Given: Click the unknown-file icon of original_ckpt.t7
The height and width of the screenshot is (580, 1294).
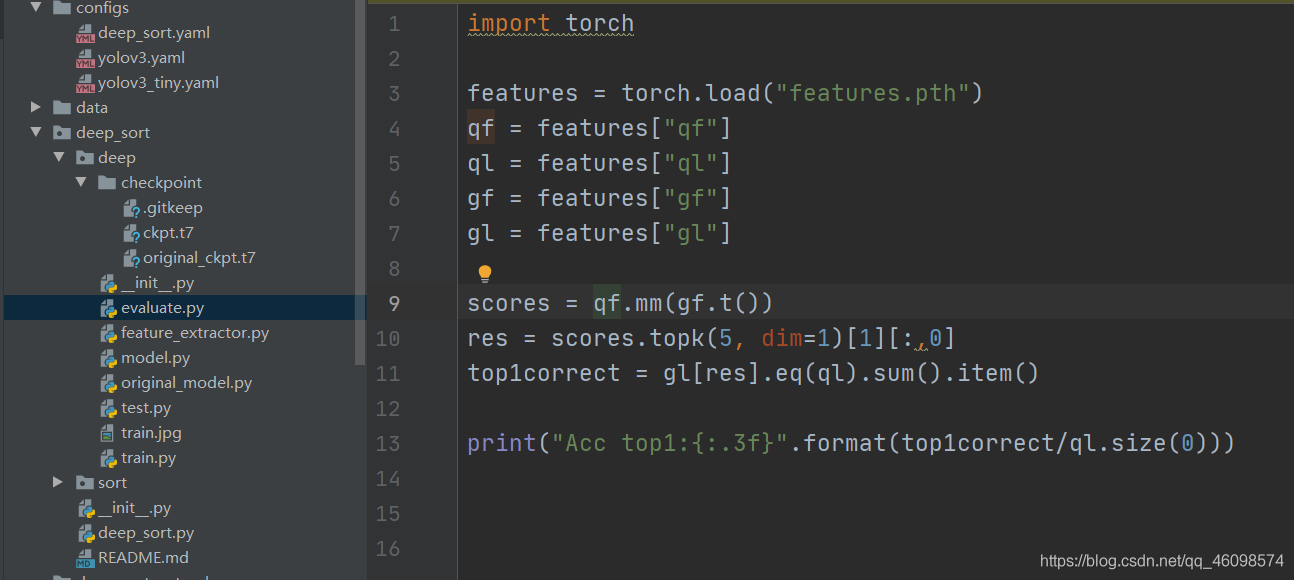Looking at the screenshot, I should coord(131,258).
